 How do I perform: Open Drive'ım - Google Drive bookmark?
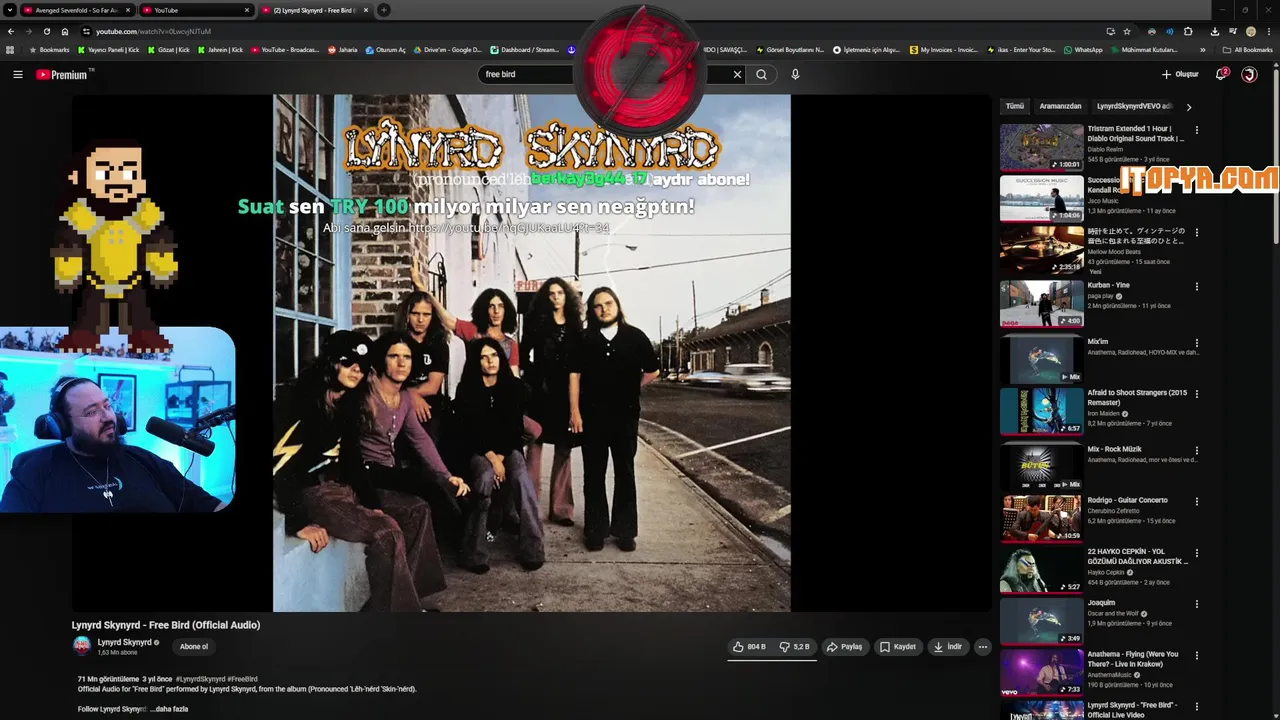click(447, 49)
